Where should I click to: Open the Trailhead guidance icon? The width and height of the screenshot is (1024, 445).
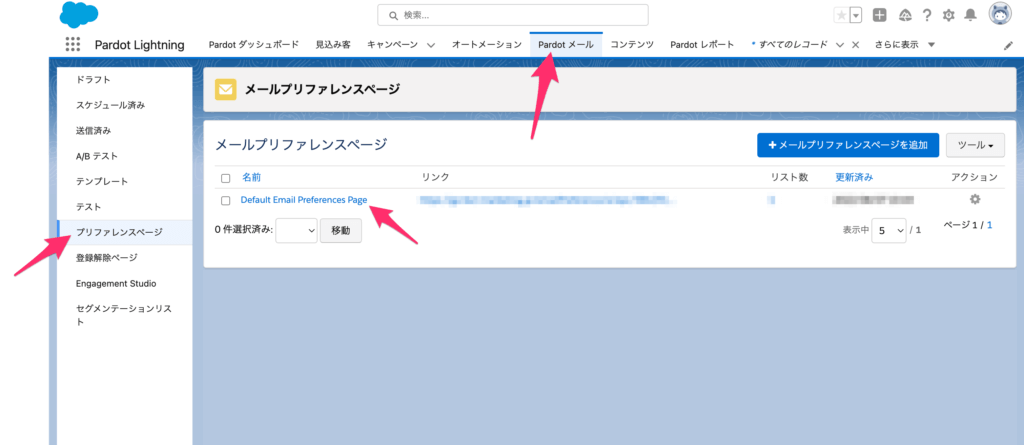pyautogui.click(x=904, y=15)
